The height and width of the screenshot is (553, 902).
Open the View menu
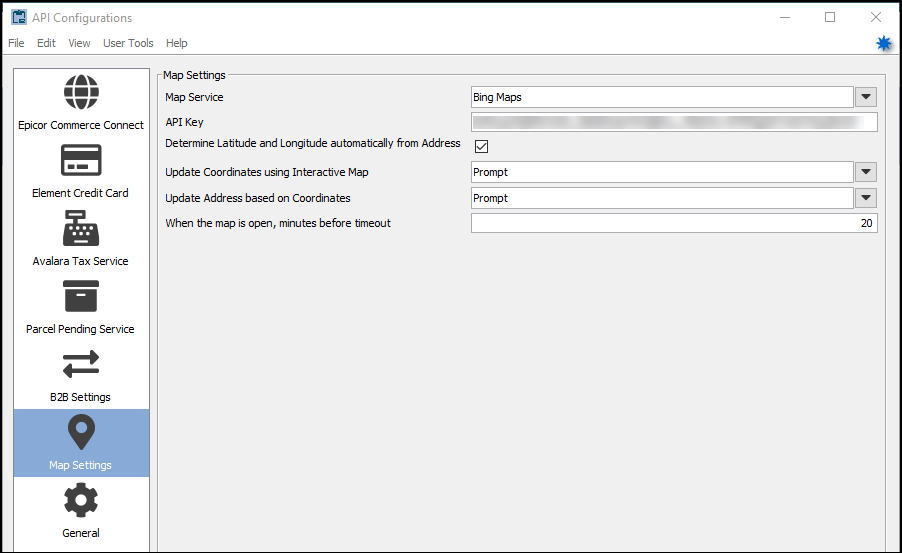(79, 43)
